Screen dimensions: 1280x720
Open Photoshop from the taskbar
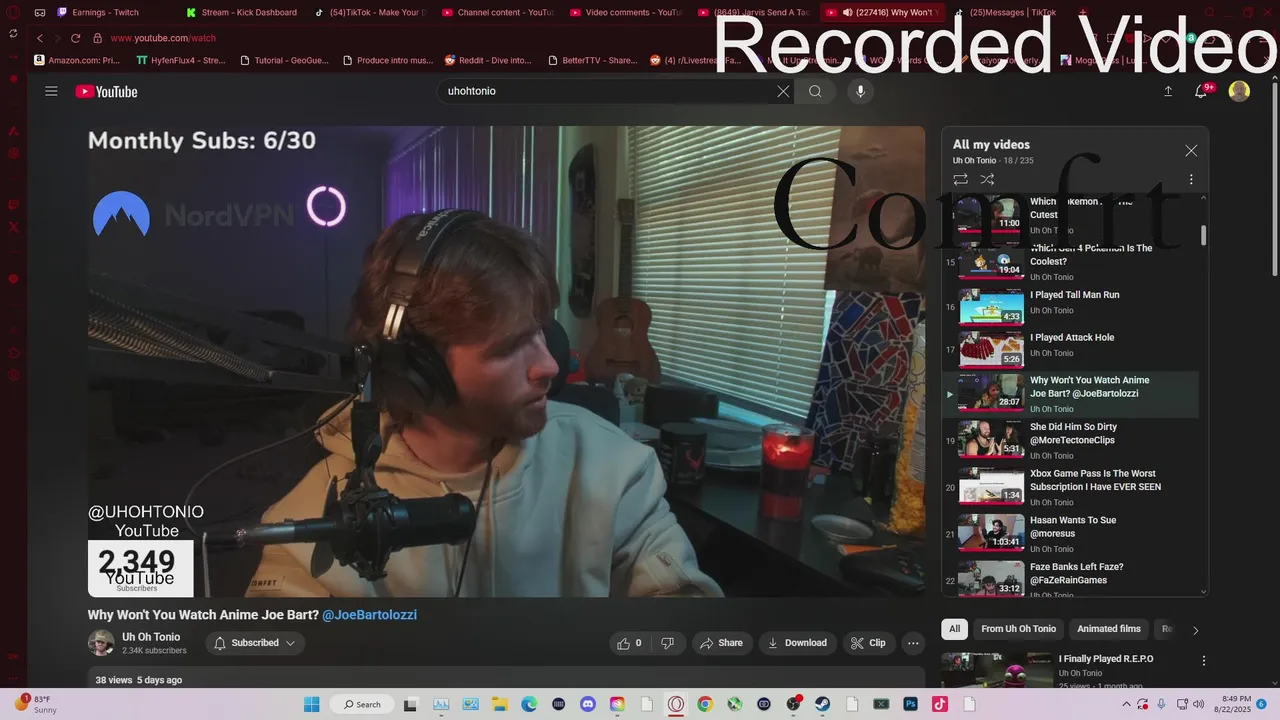(910, 704)
